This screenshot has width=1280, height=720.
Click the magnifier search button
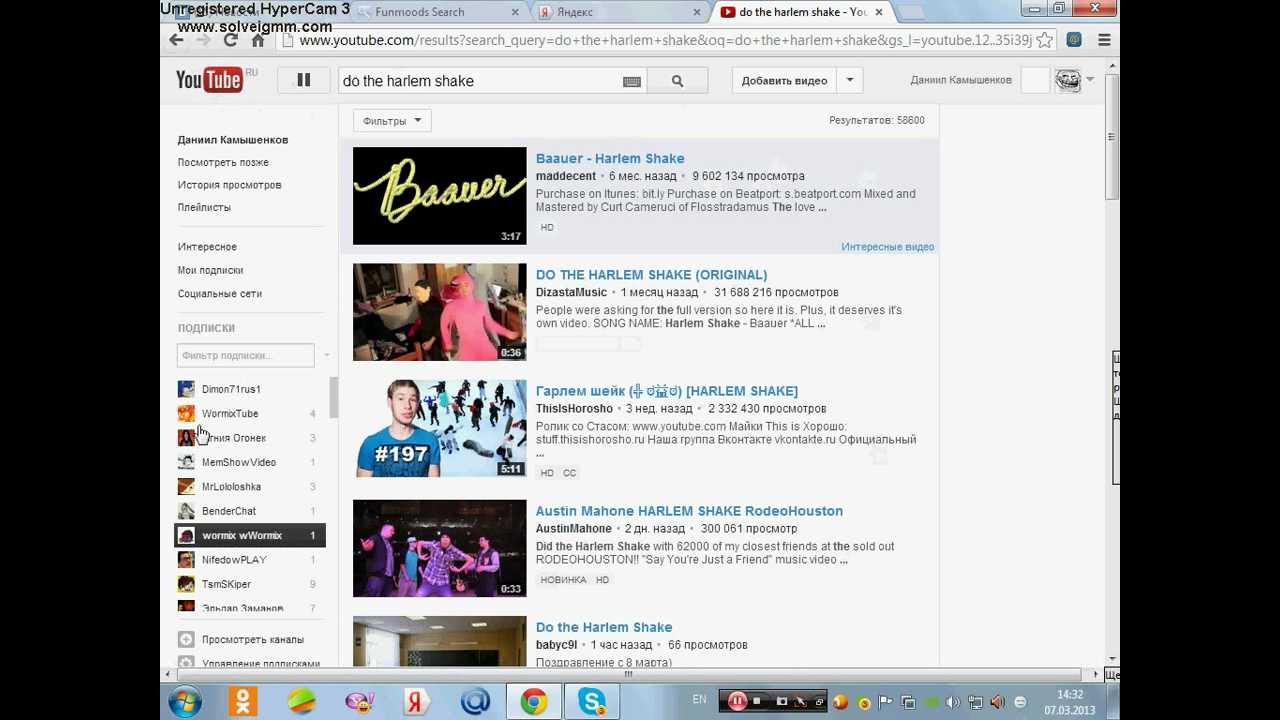click(677, 81)
